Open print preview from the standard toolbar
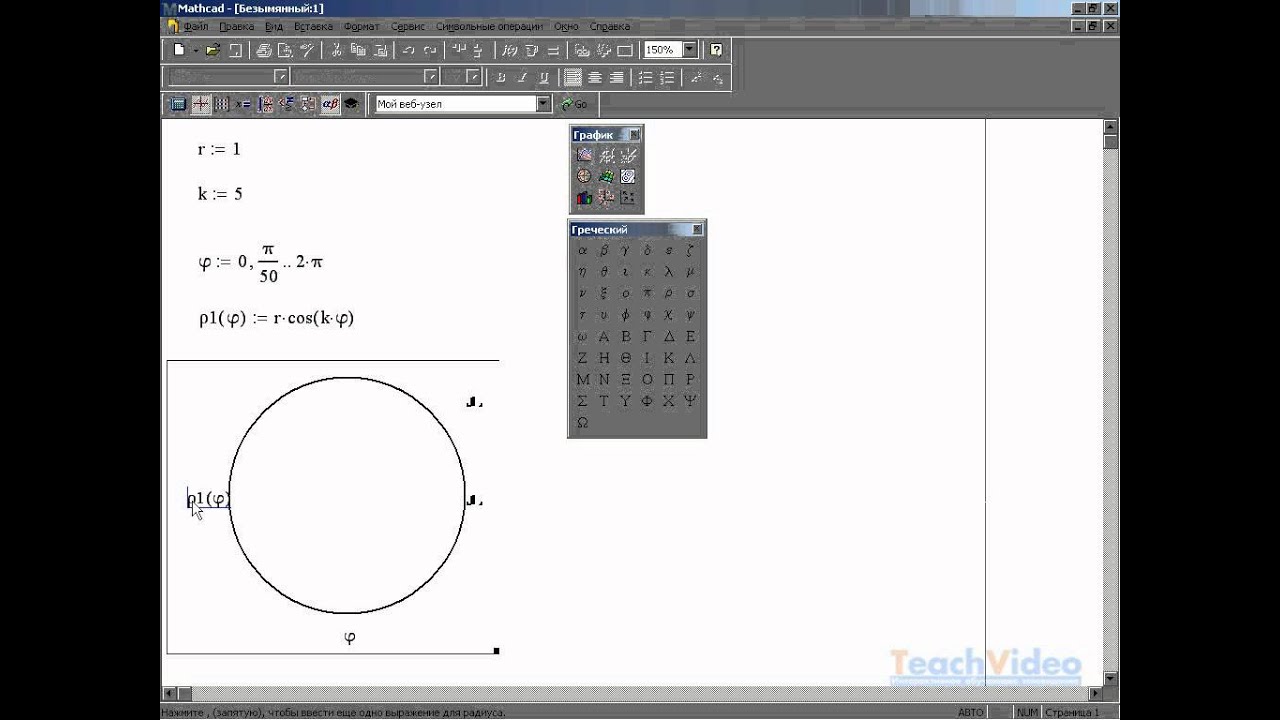Image resolution: width=1280 pixels, height=720 pixels. (x=285, y=50)
